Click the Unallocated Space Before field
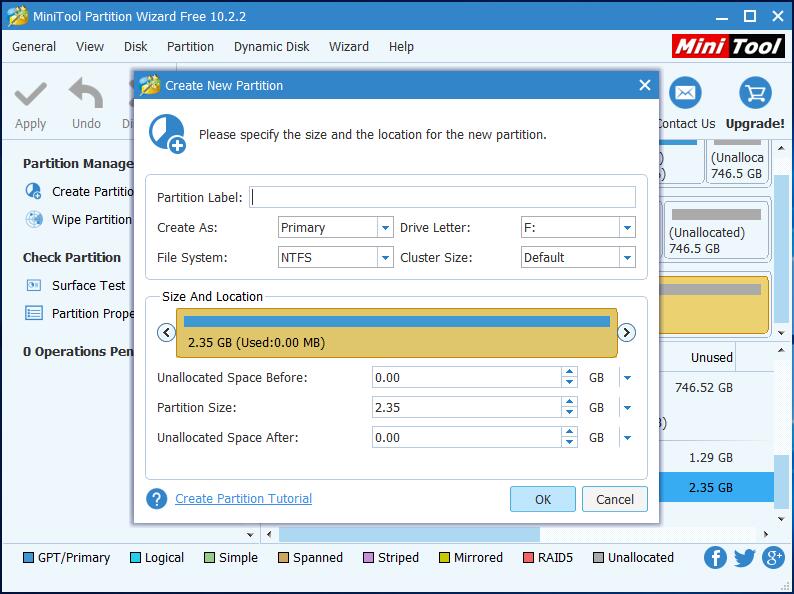The width and height of the screenshot is (794, 594). (467, 378)
